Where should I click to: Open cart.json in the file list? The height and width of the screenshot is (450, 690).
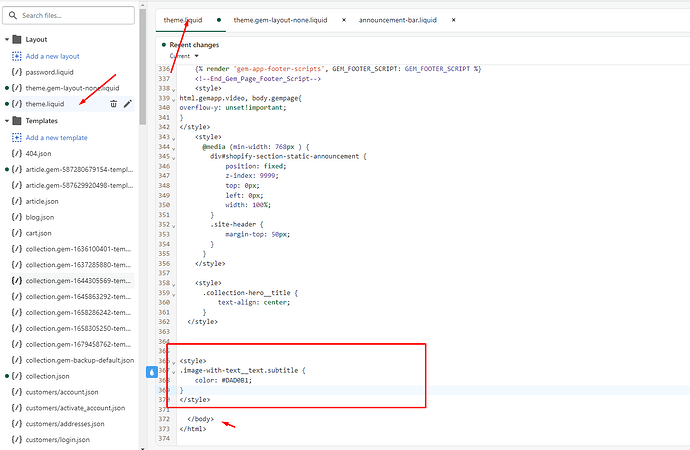41,233
